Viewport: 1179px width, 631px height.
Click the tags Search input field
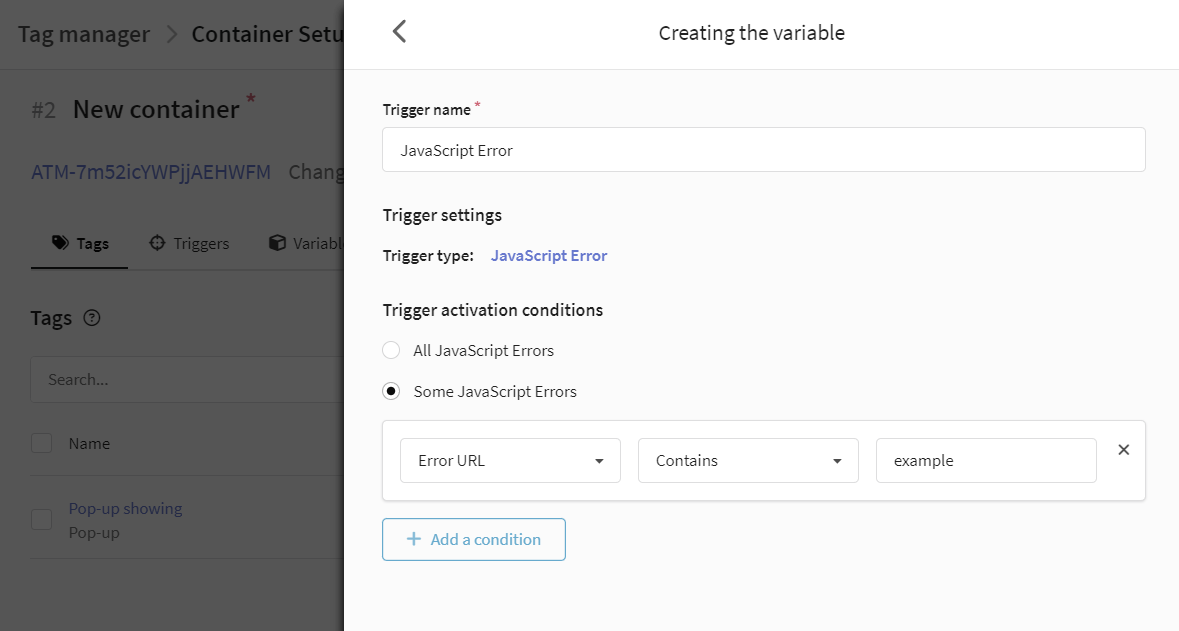[187, 379]
